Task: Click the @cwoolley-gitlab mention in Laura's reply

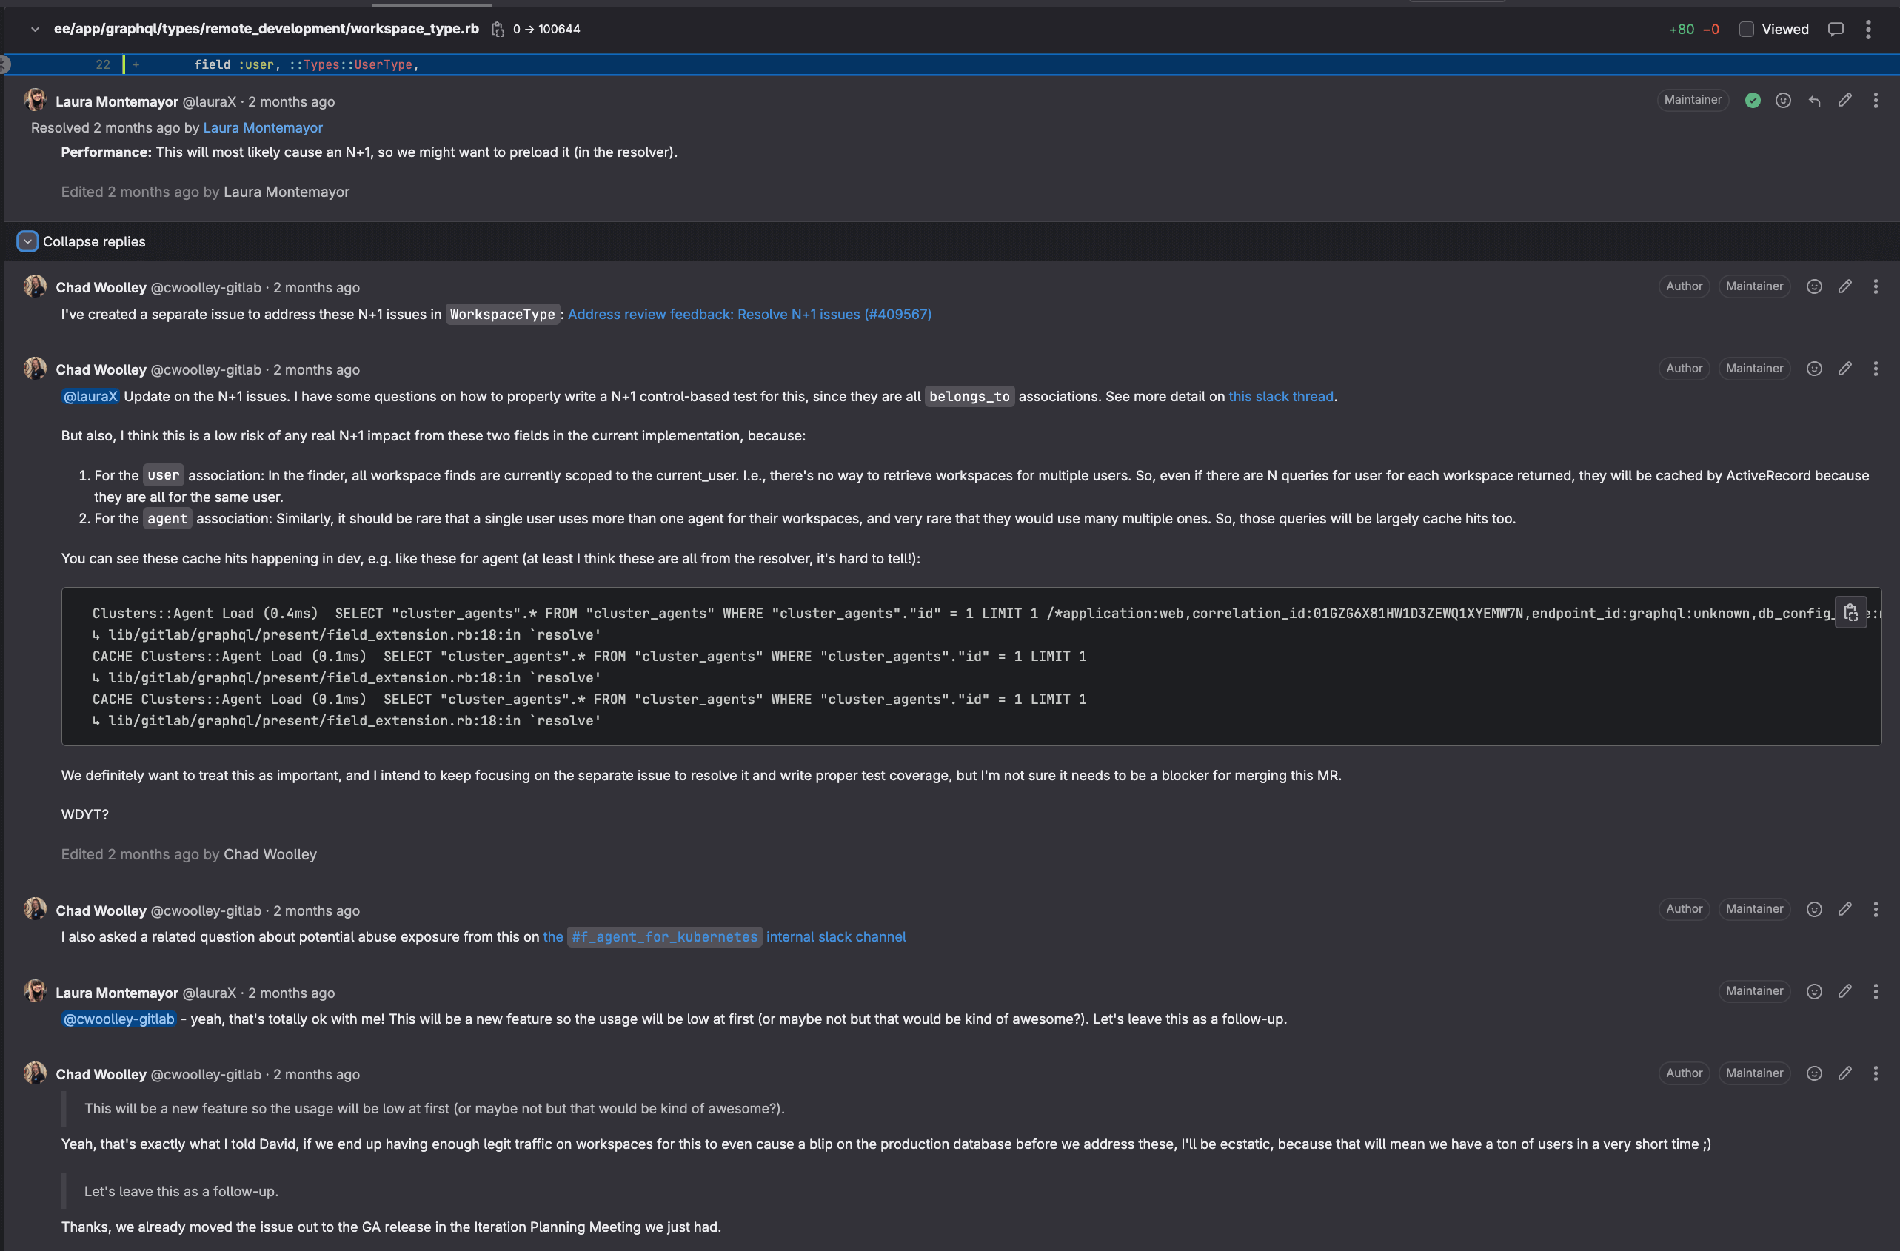Action: (x=119, y=1019)
